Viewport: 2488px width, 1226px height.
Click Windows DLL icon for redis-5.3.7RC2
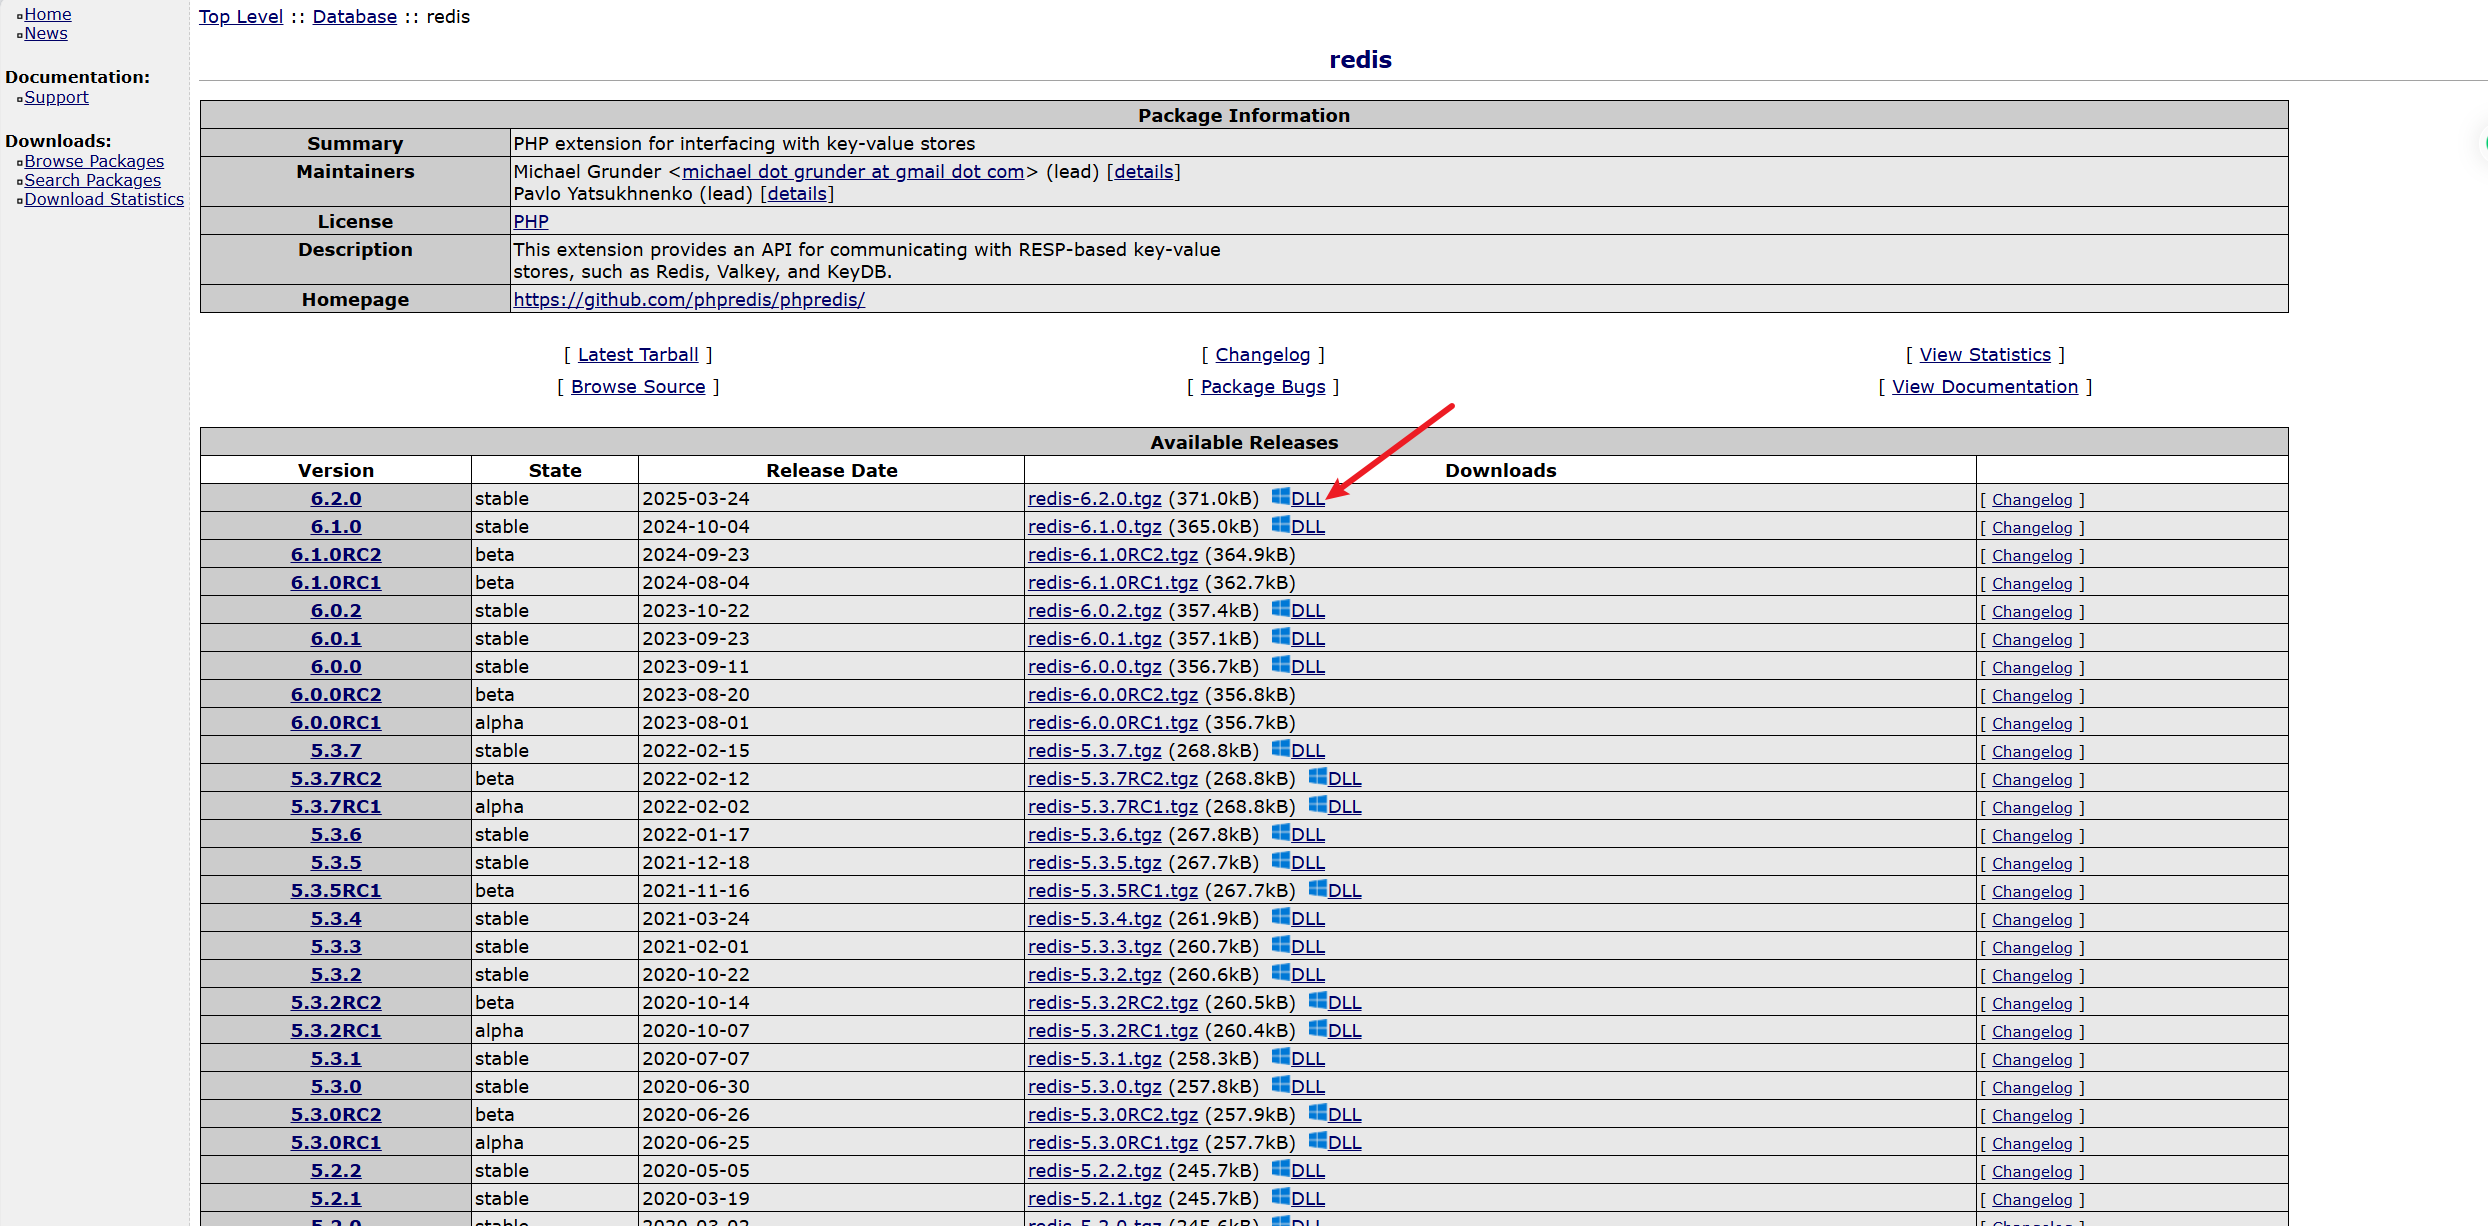1318,776
